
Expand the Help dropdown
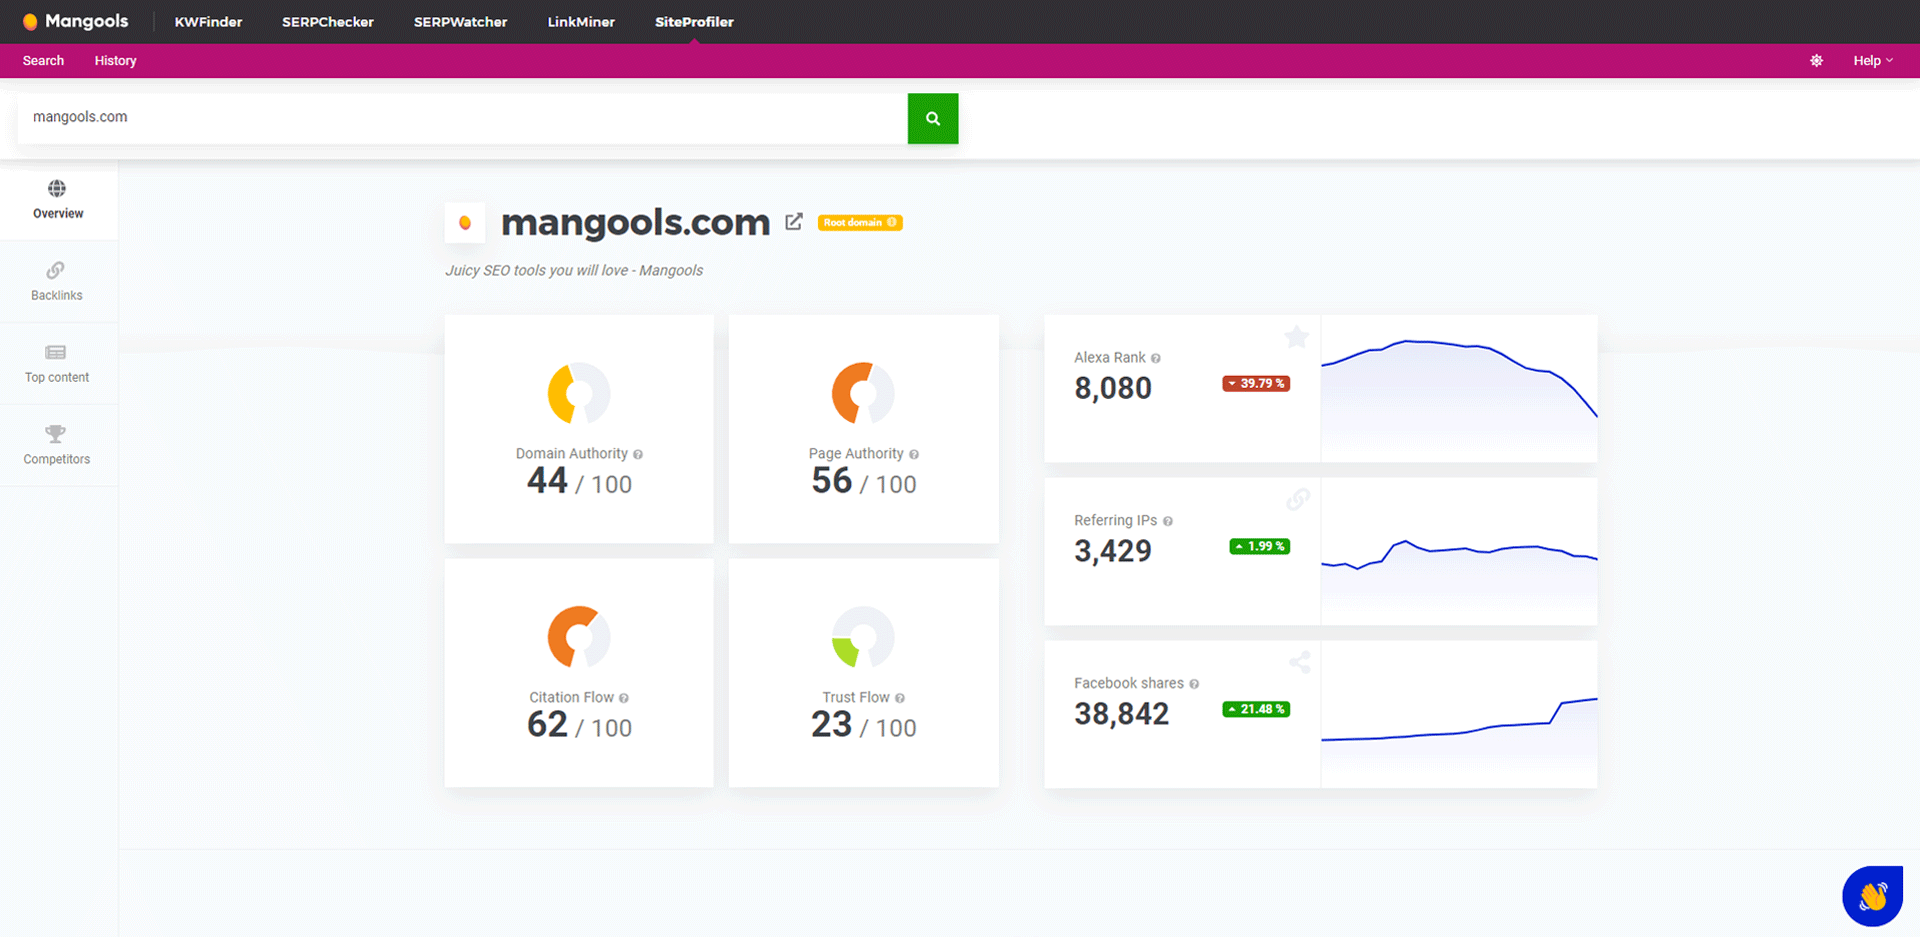(x=1873, y=61)
